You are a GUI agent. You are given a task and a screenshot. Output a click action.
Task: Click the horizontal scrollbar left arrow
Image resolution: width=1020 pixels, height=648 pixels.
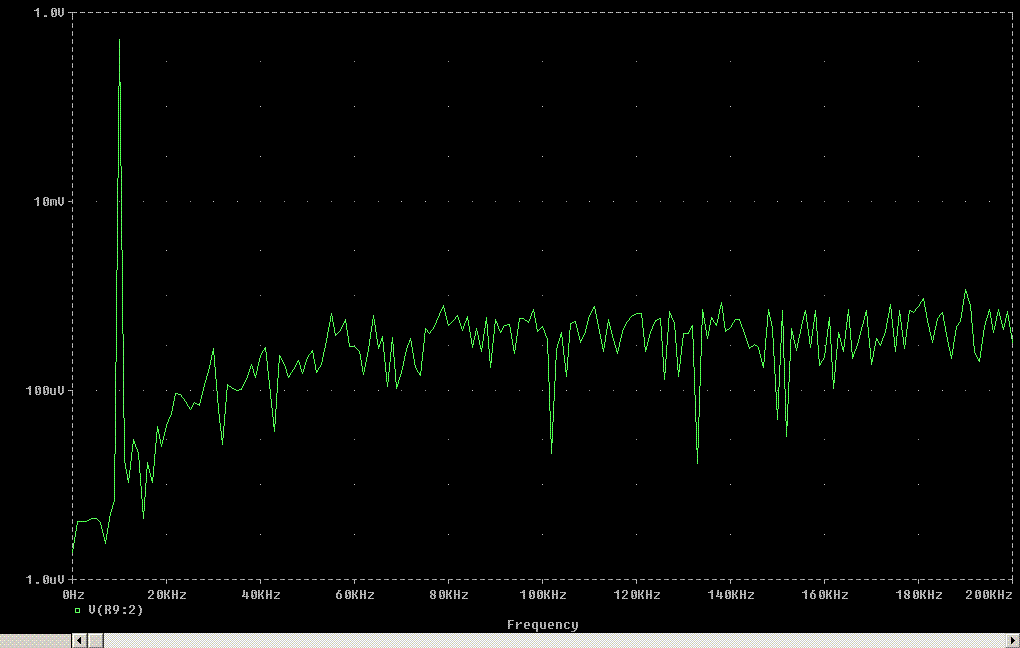click(79, 641)
